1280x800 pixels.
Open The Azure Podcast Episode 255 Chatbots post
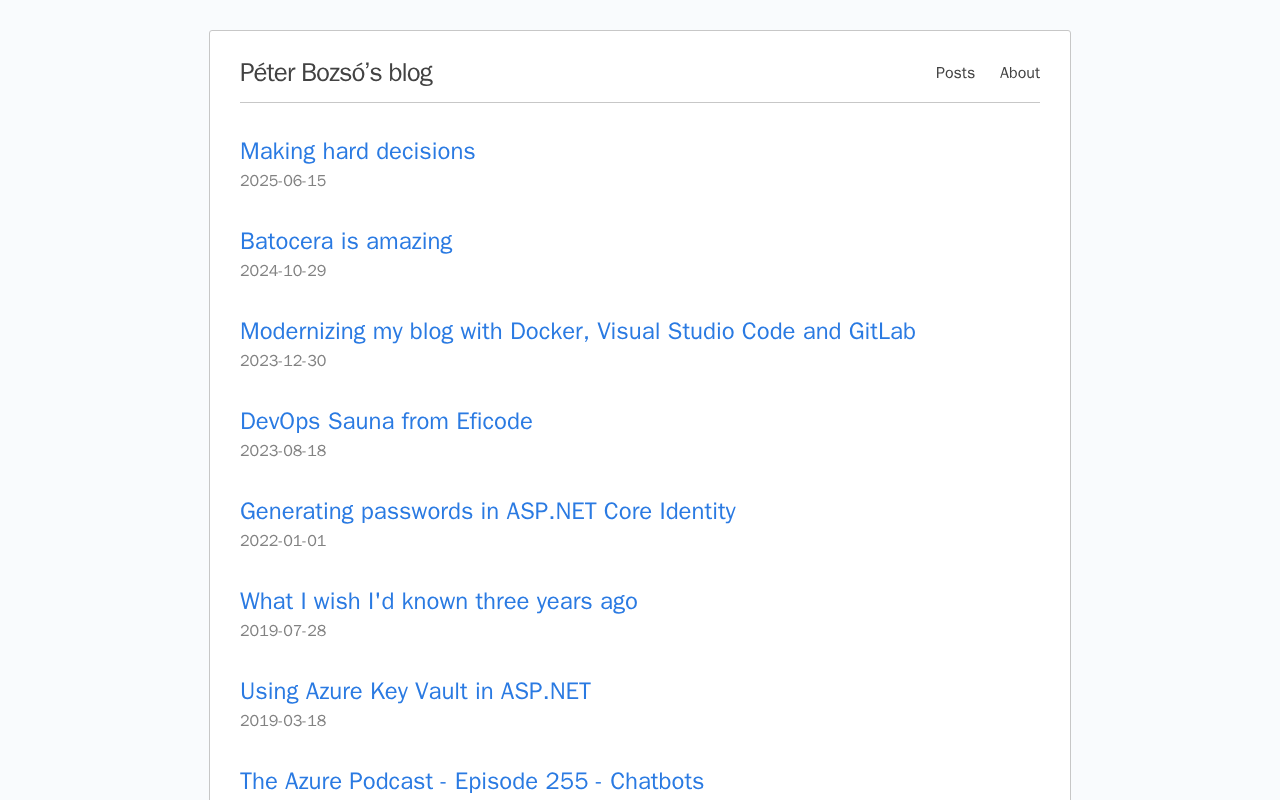click(471, 781)
